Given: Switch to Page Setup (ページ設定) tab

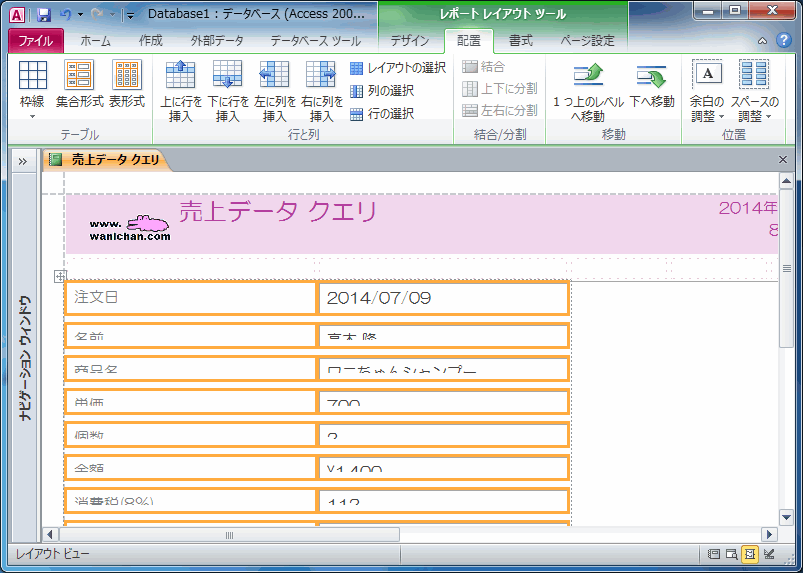Looking at the screenshot, I should coord(587,41).
